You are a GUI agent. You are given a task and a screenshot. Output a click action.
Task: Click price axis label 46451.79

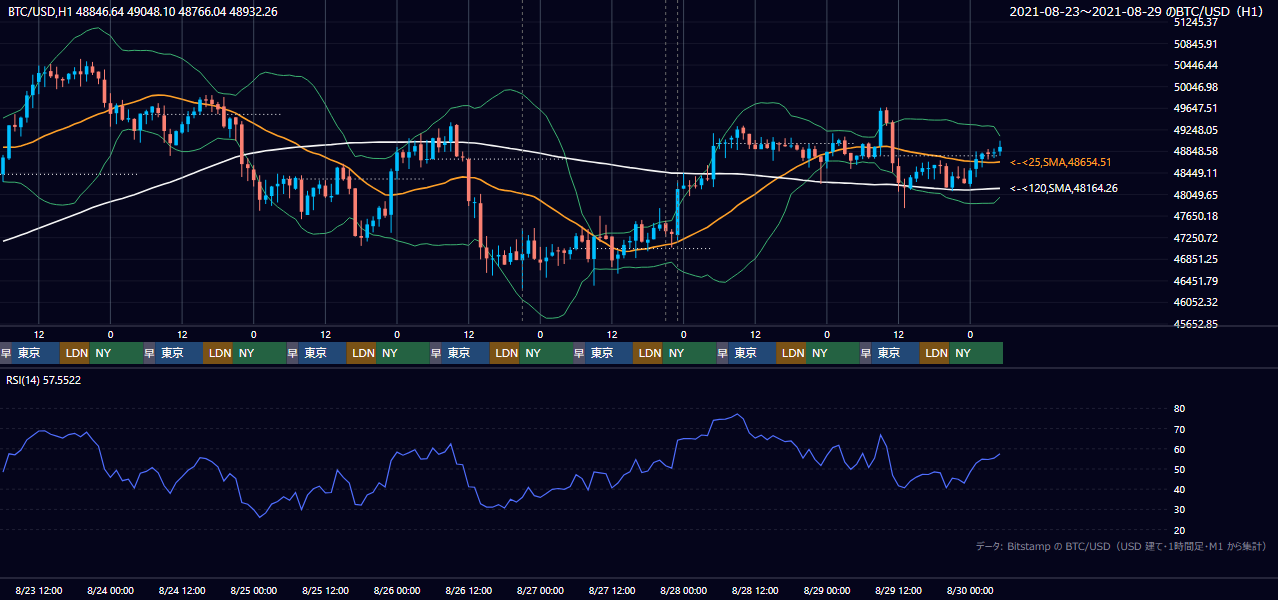(x=1195, y=281)
